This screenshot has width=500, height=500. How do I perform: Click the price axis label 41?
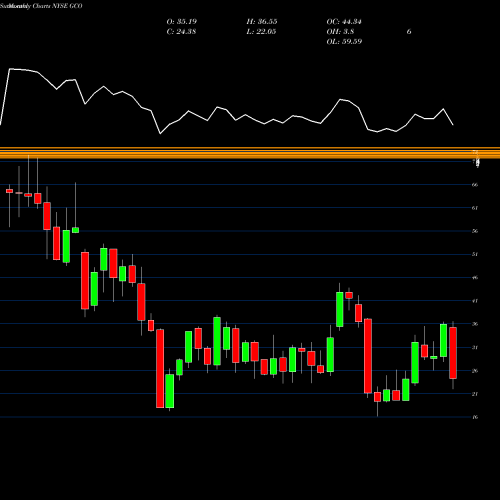[x=475, y=301]
